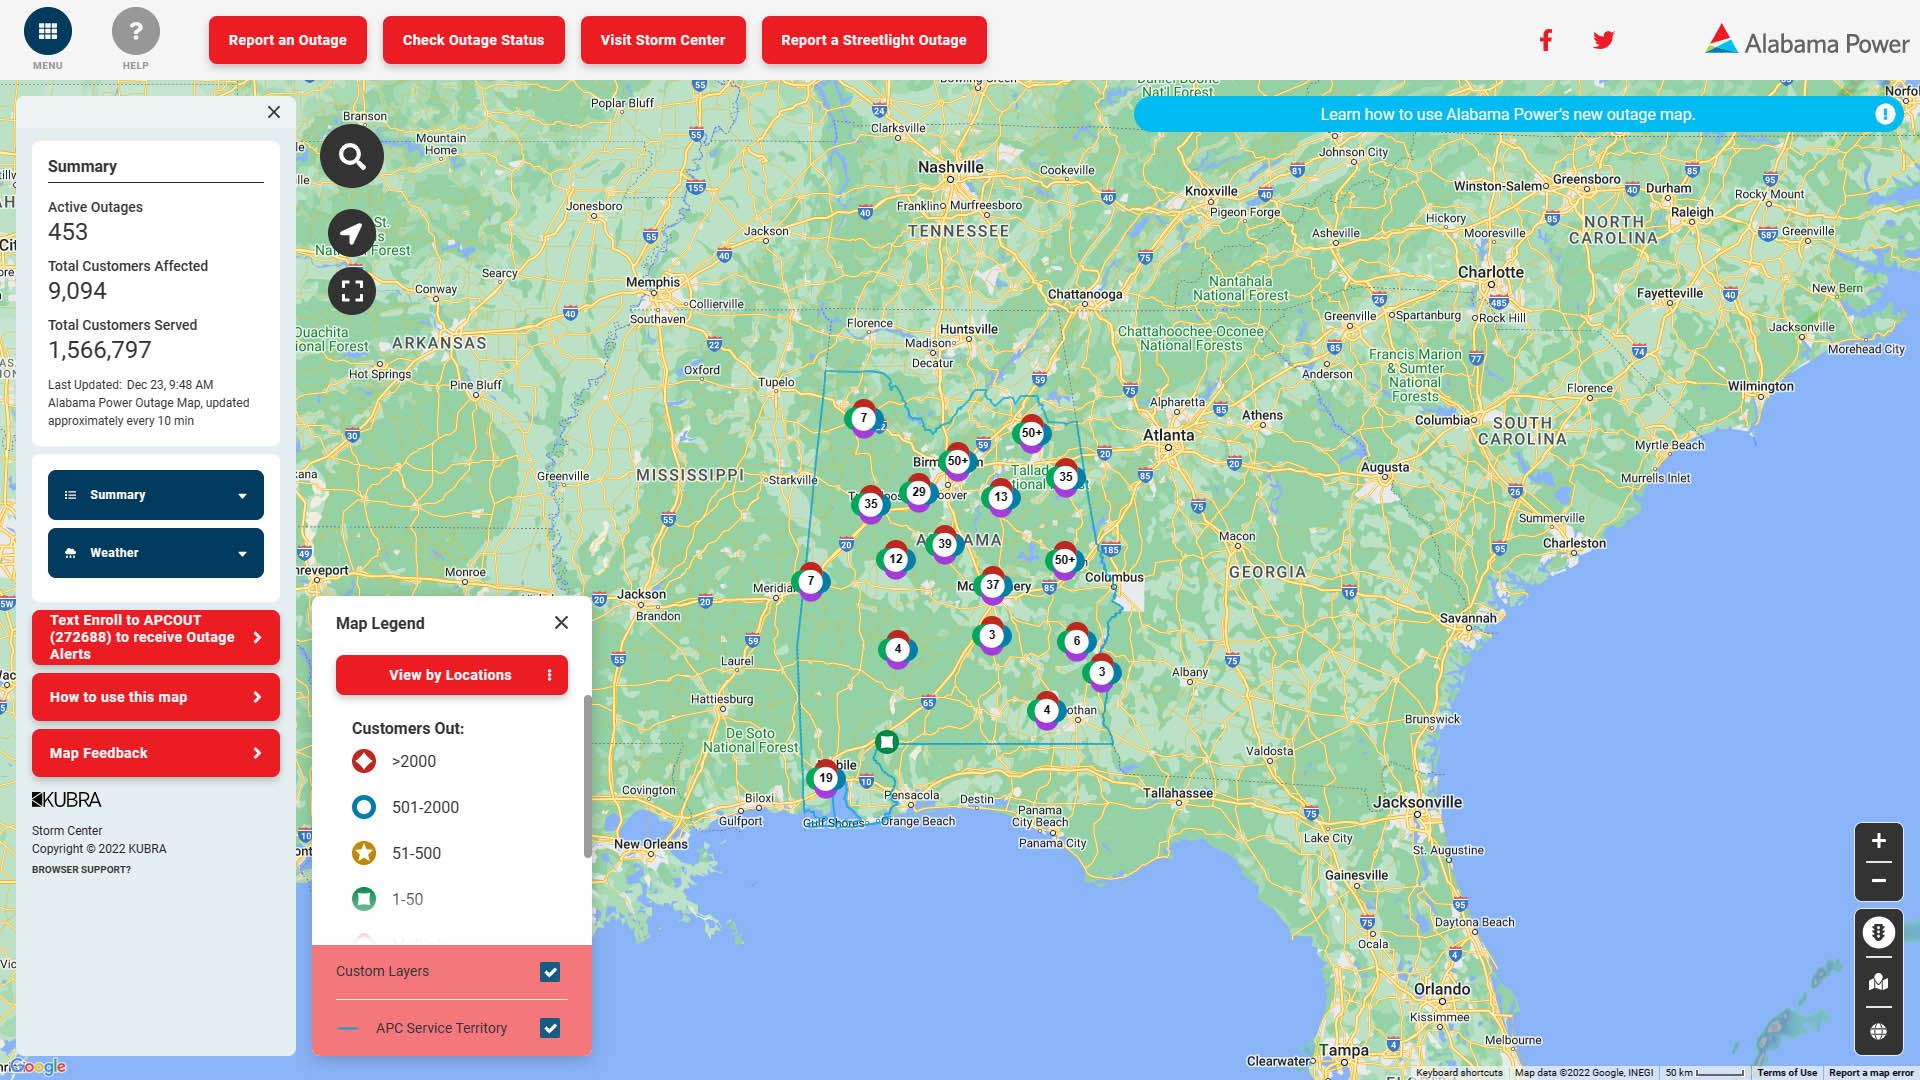
Task: Toggle APC Service Territory checkbox
Action: [550, 1028]
